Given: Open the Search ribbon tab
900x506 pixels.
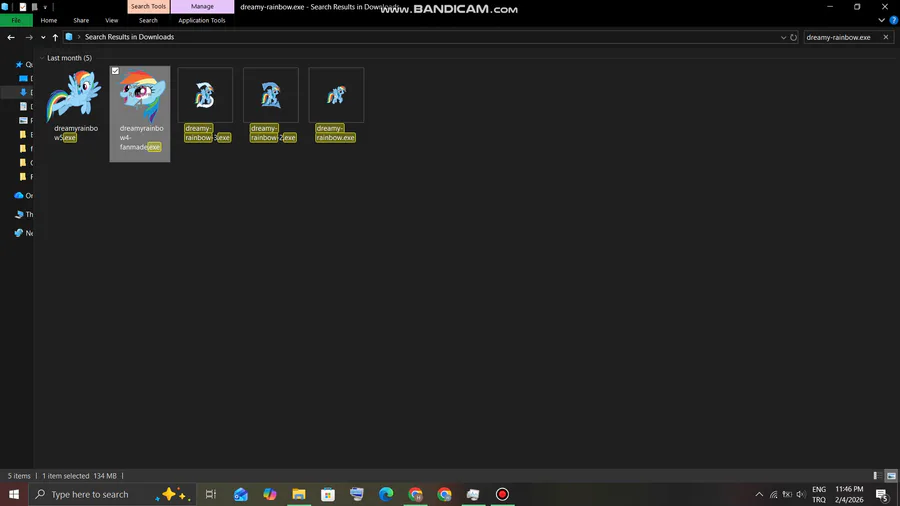Looking at the screenshot, I should (148, 20).
